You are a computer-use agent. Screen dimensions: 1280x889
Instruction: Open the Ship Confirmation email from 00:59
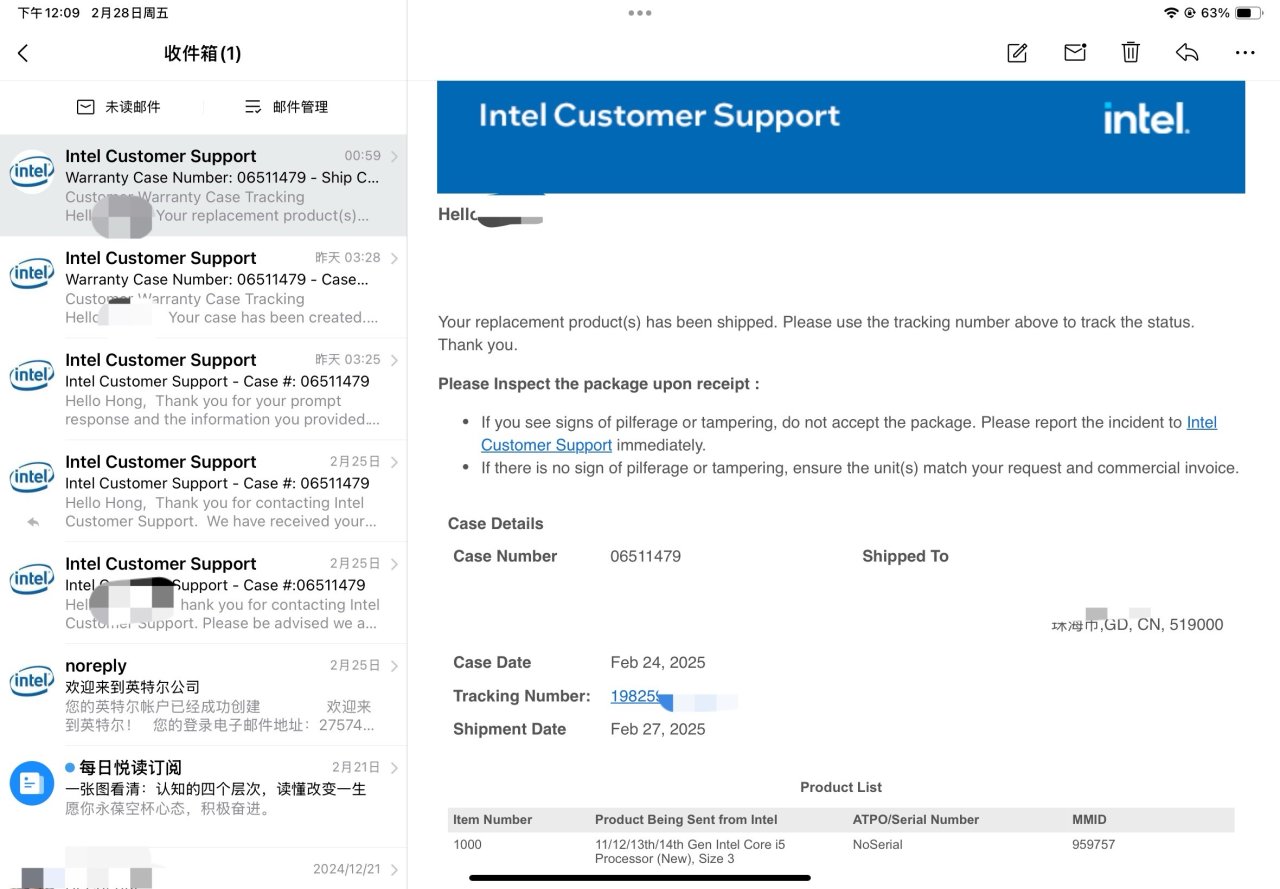220,185
